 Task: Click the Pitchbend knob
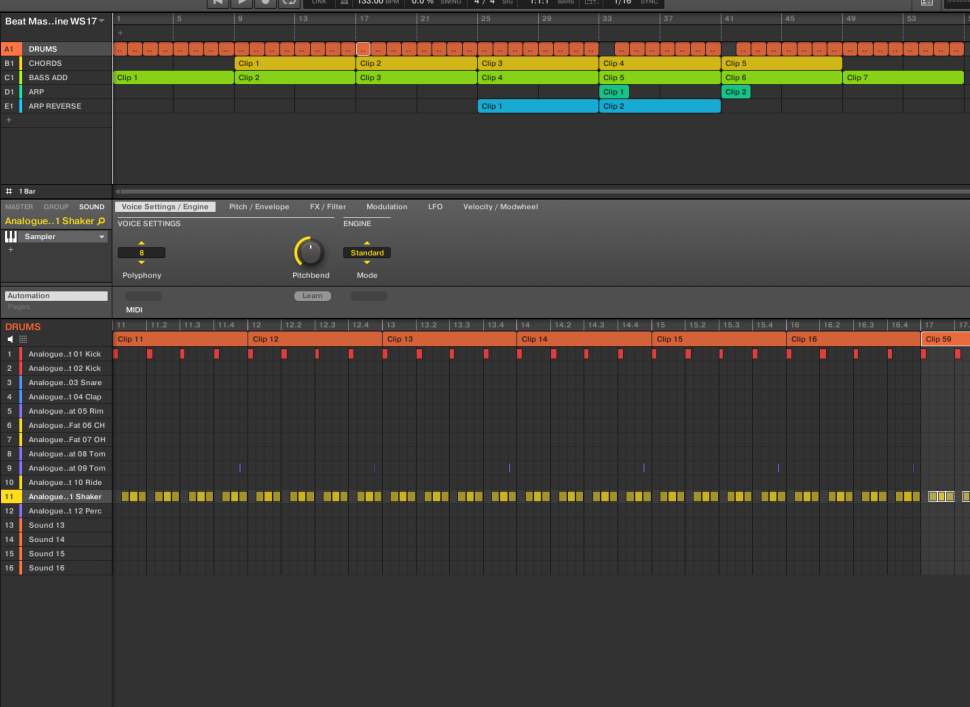pos(310,252)
